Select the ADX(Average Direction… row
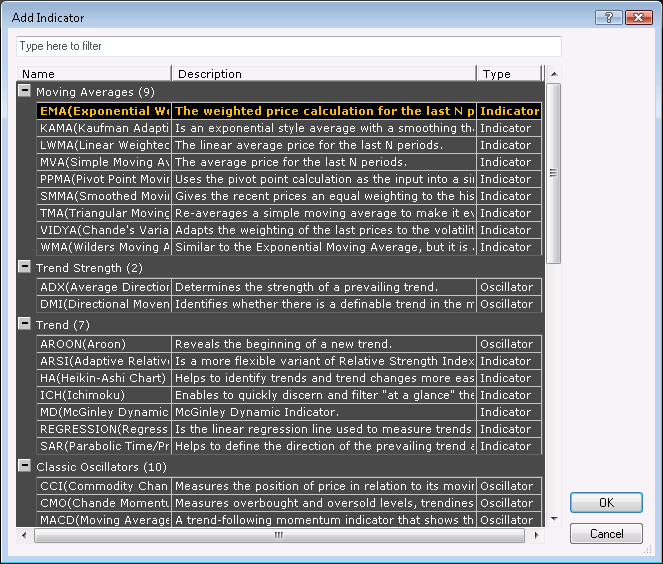The height and width of the screenshot is (564, 663). tap(289, 287)
